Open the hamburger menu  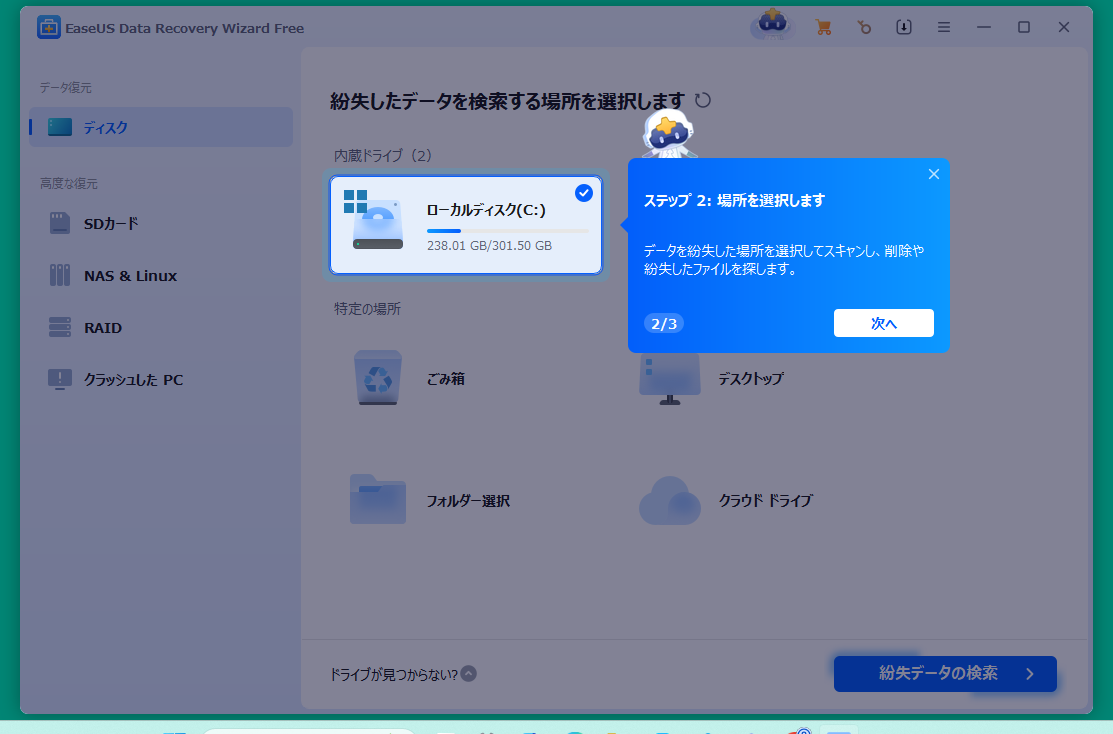click(943, 28)
